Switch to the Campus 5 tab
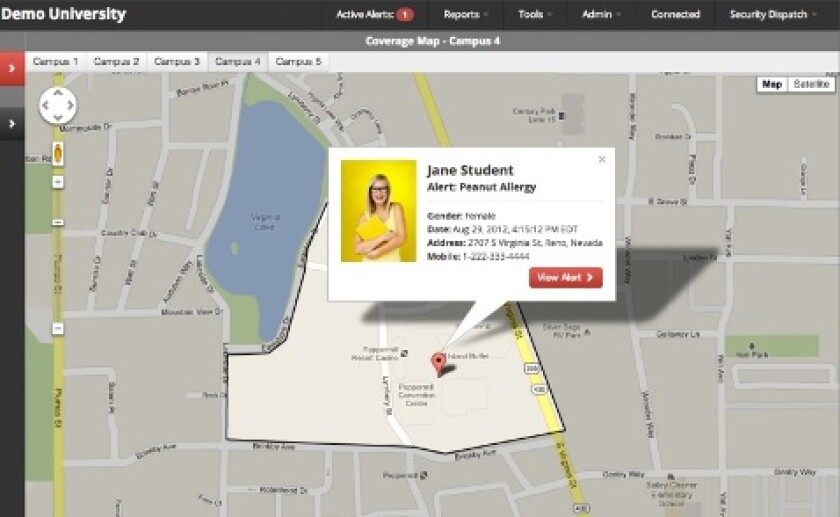Image resolution: width=840 pixels, height=517 pixels. coord(298,62)
